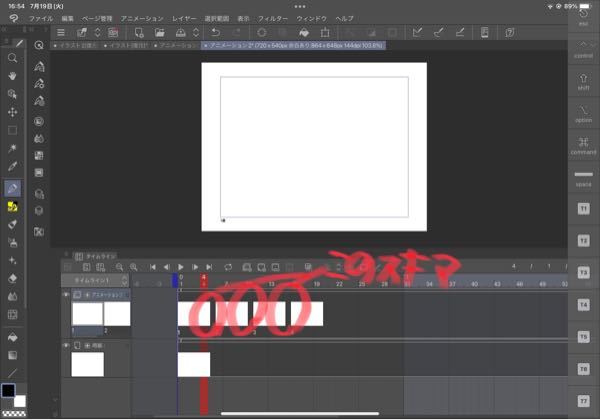Expand the アニメーション folder track
Image resolution: width=600 pixels, height=420 pixels.
pyautogui.click(x=87, y=295)
